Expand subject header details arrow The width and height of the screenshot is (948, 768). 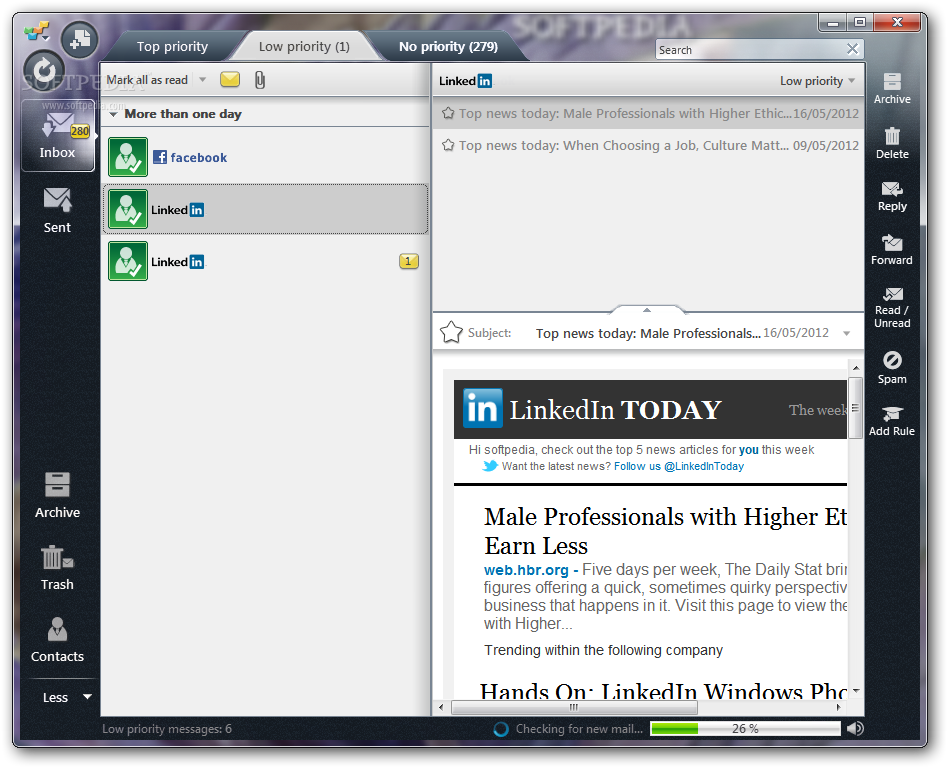click(x=846, y=333)
